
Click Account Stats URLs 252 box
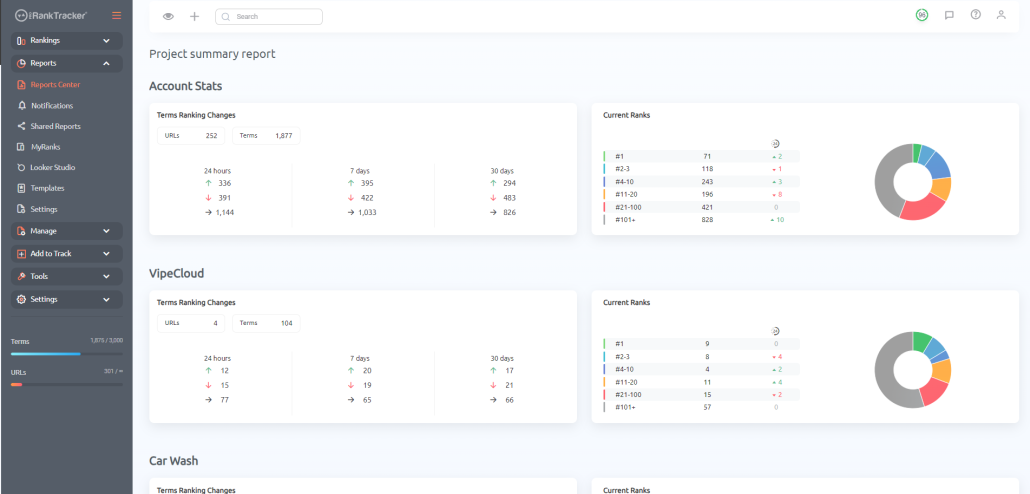point(190,136)
